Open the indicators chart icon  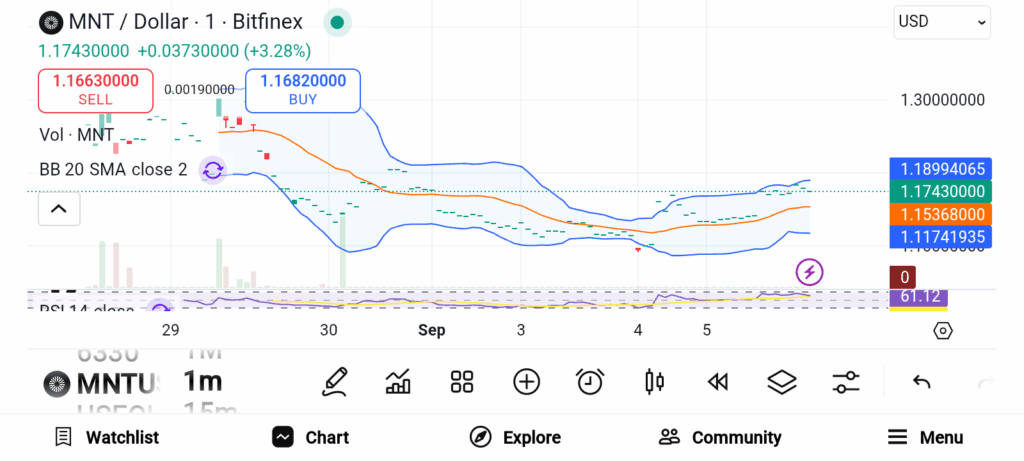coord(398,382)
